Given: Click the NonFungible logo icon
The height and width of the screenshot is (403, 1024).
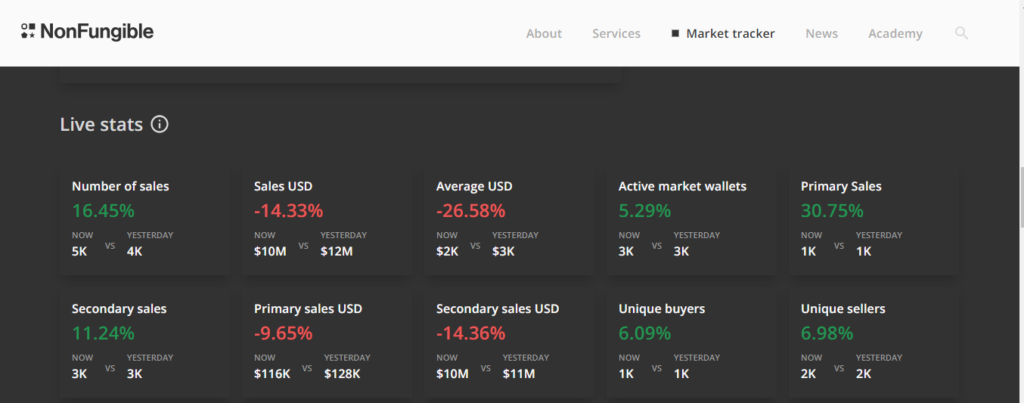Looking at the screenshot, I should click(28, 32).
